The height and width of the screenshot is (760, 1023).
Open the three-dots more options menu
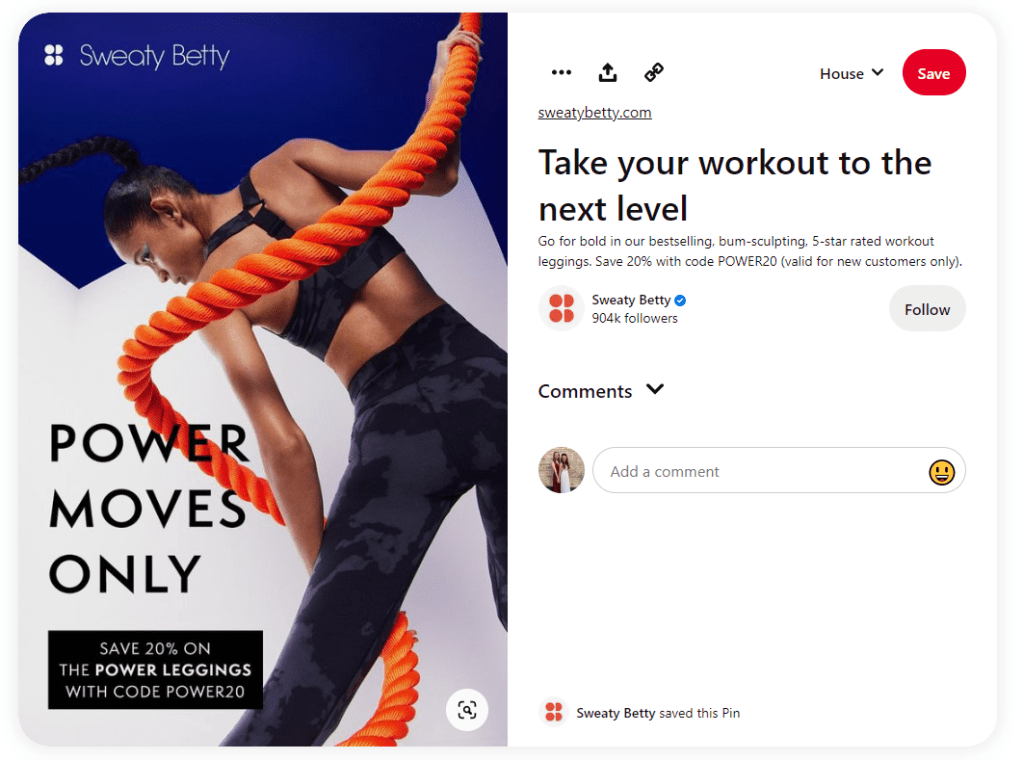coord(561,72)
